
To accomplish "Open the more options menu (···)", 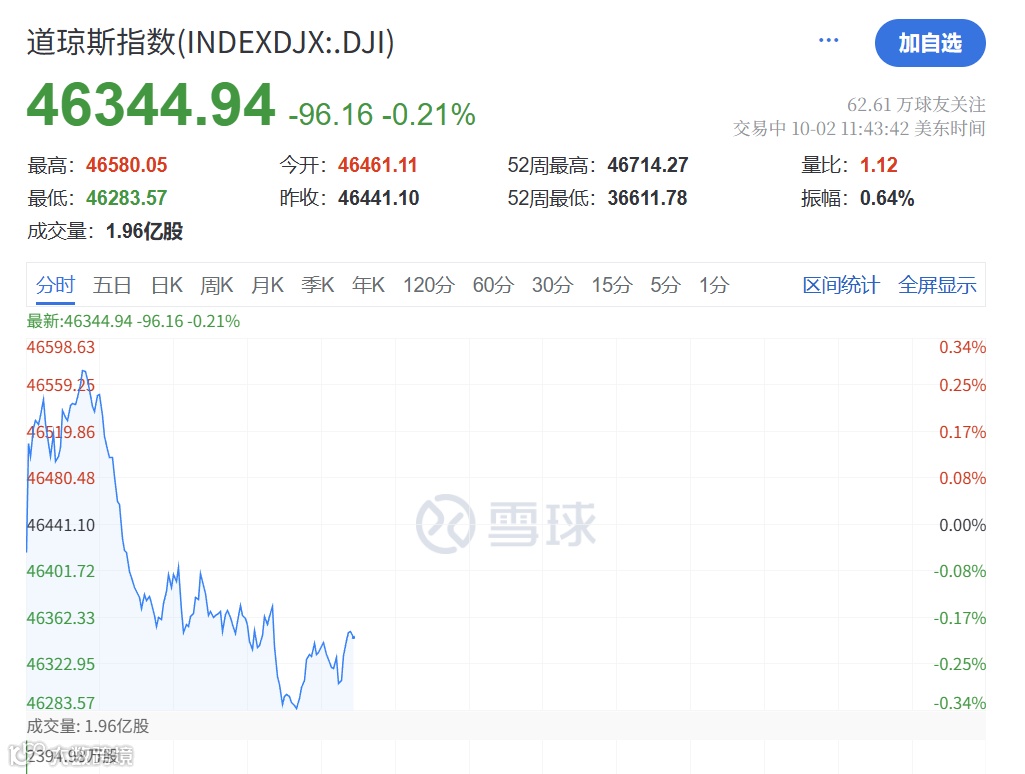I will [828, 40].
